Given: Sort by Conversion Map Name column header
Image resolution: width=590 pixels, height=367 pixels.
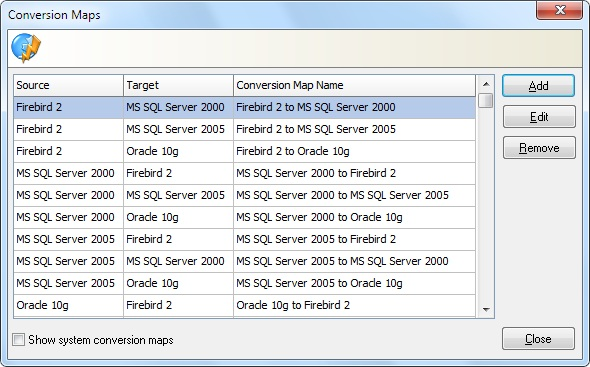Looking at the screenshot, I should click(354, 85).
